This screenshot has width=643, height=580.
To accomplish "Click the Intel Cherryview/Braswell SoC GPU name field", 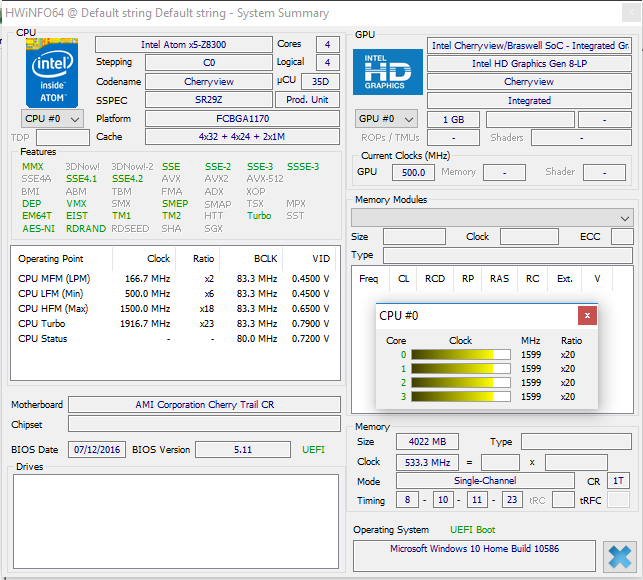I will [529, 46].
